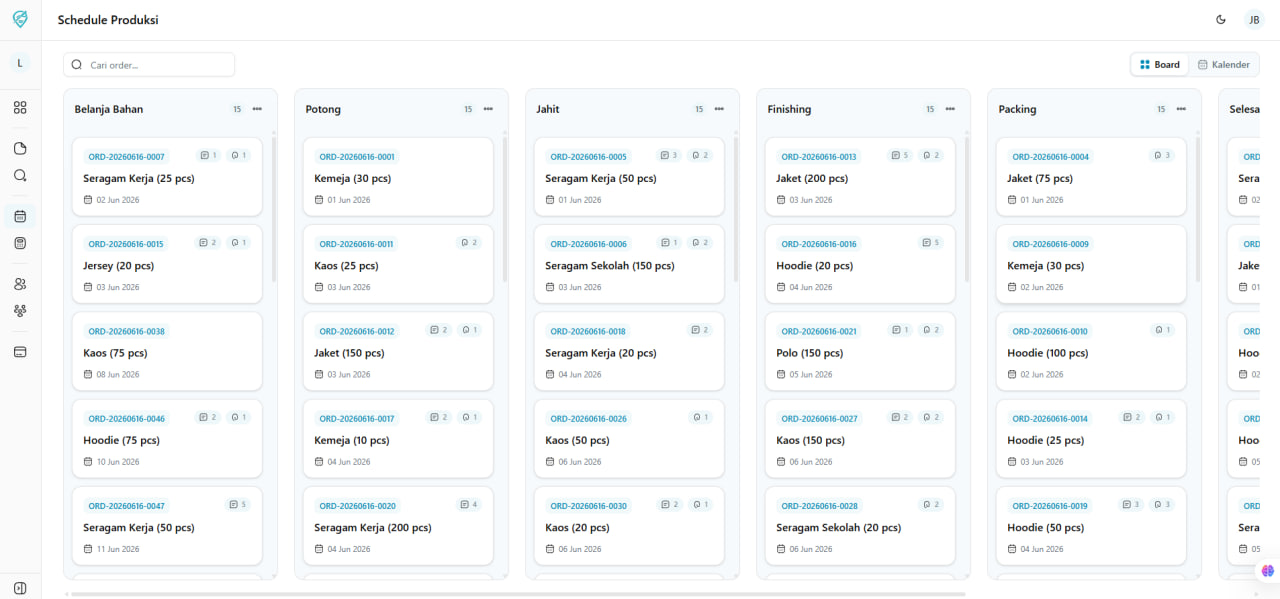
Task: Open the Polo (150 pcs) card
Action: coord(860,351)
